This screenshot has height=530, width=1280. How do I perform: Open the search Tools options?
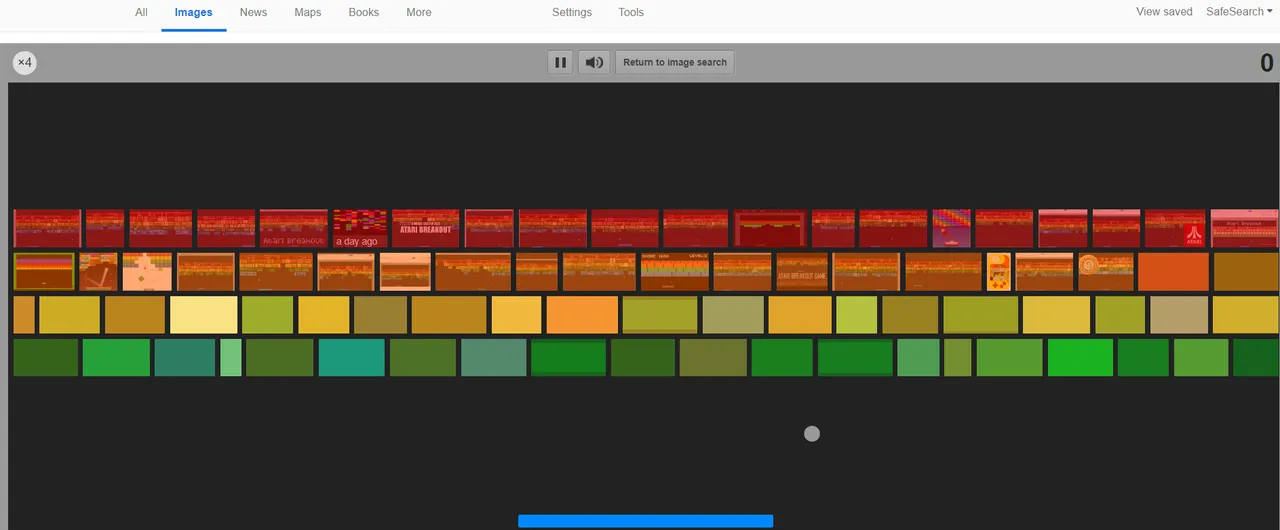pyautogui.click(x=631, y=12)
